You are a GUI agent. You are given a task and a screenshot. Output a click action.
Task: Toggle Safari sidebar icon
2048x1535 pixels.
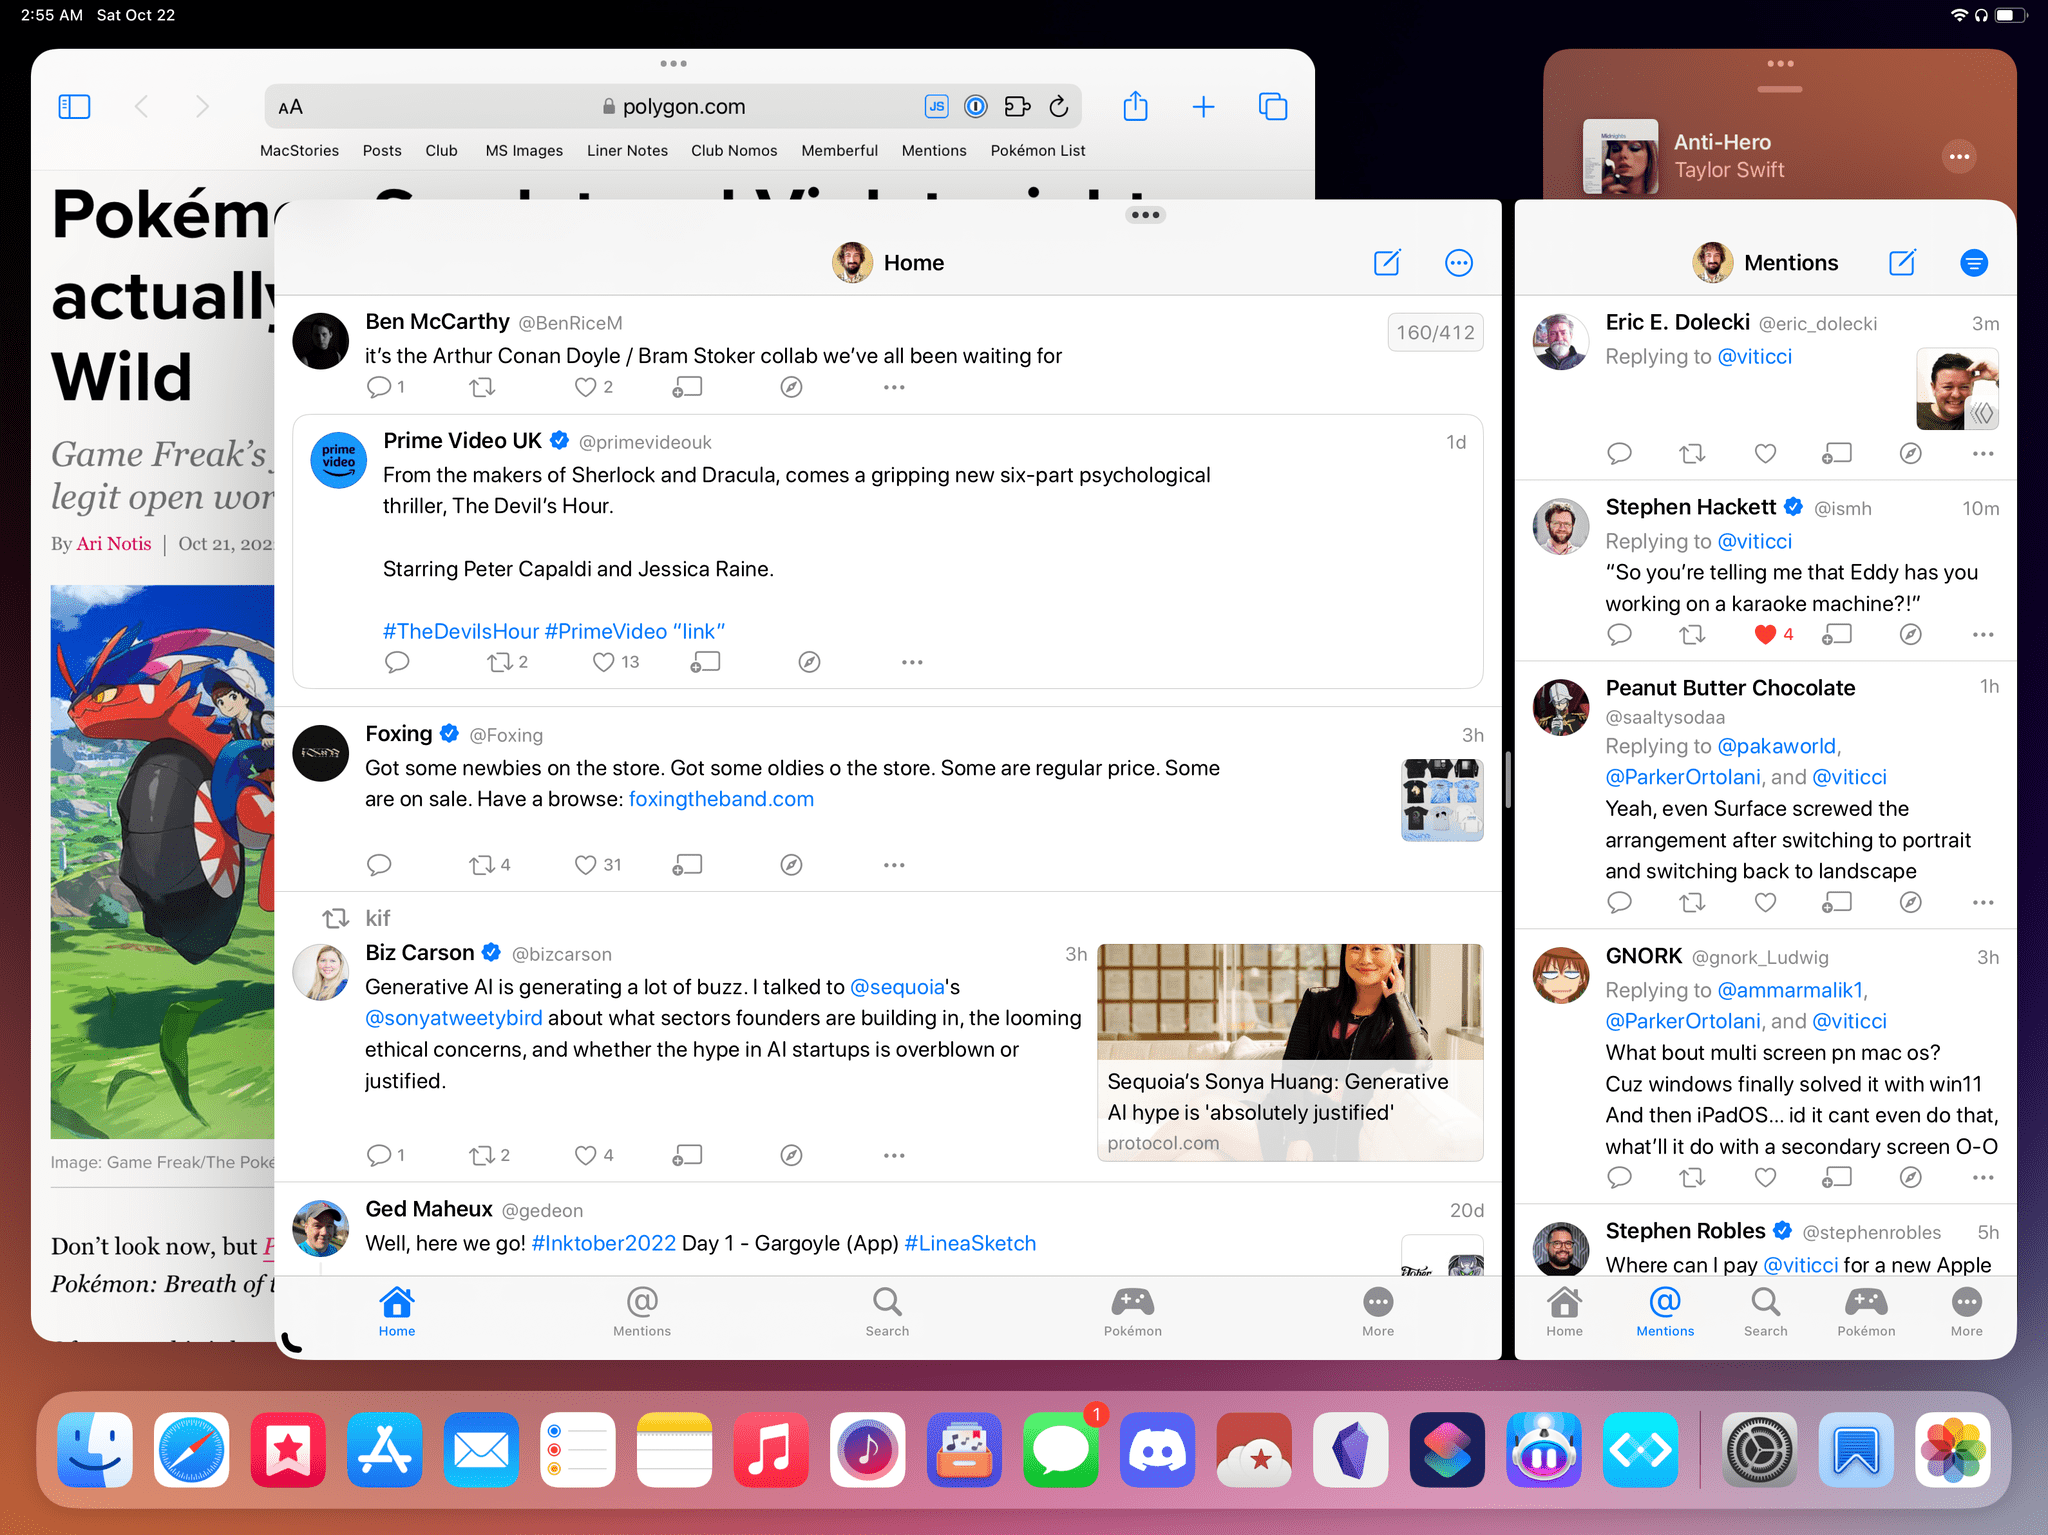[x=75, y=106]
